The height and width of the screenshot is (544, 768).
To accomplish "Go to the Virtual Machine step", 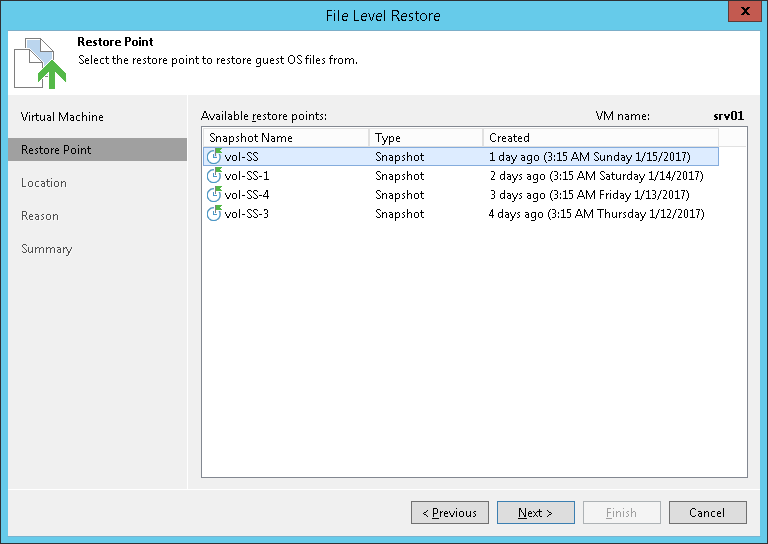I will click(62, 117).
